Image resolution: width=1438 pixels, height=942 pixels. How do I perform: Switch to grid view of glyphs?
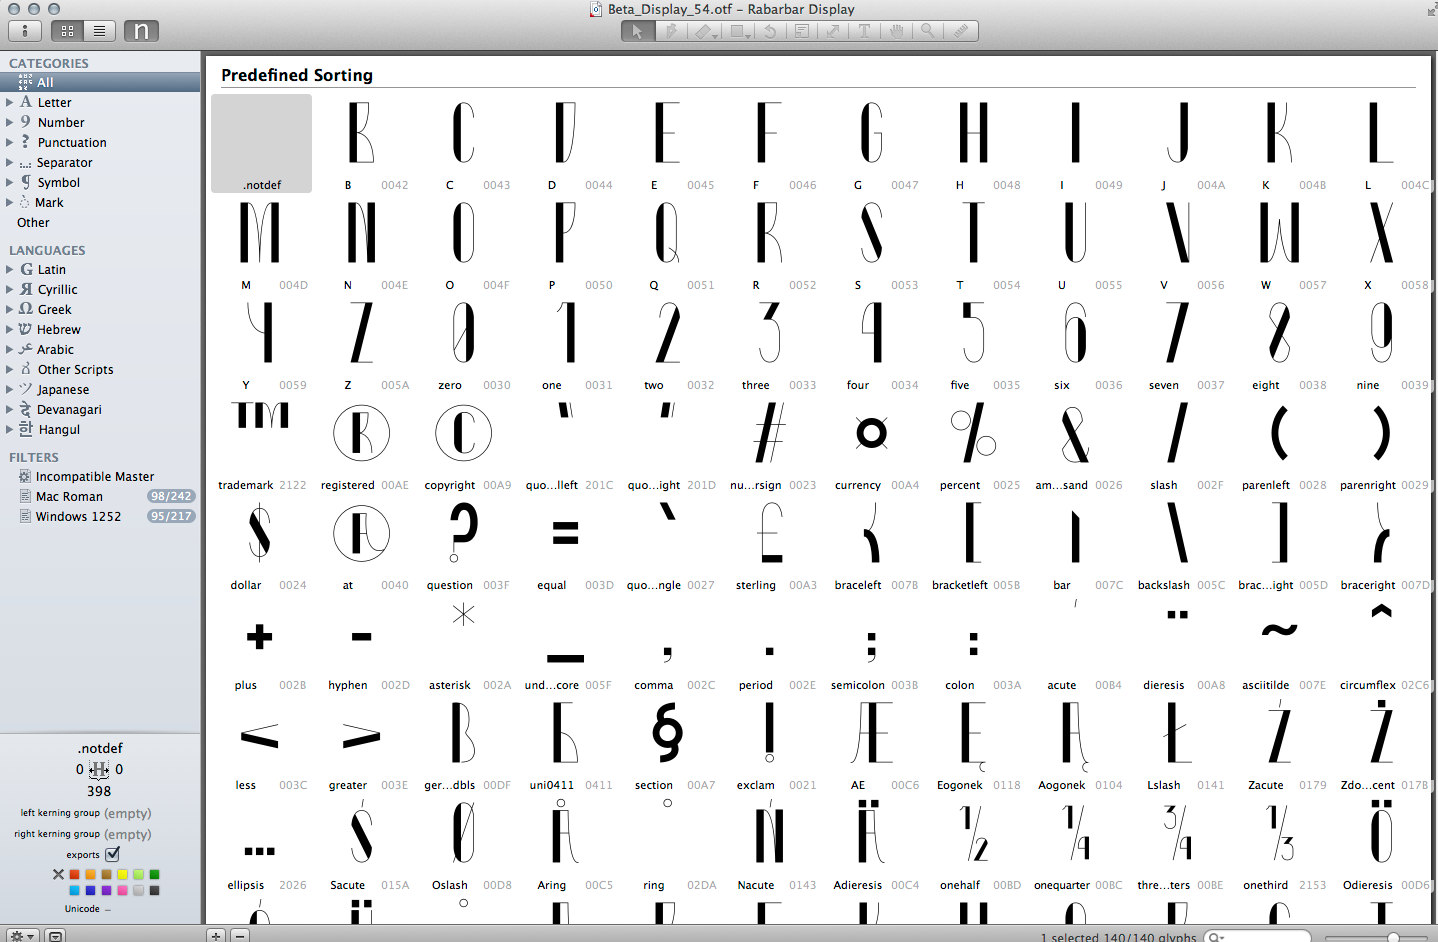(x=67, y=31)
